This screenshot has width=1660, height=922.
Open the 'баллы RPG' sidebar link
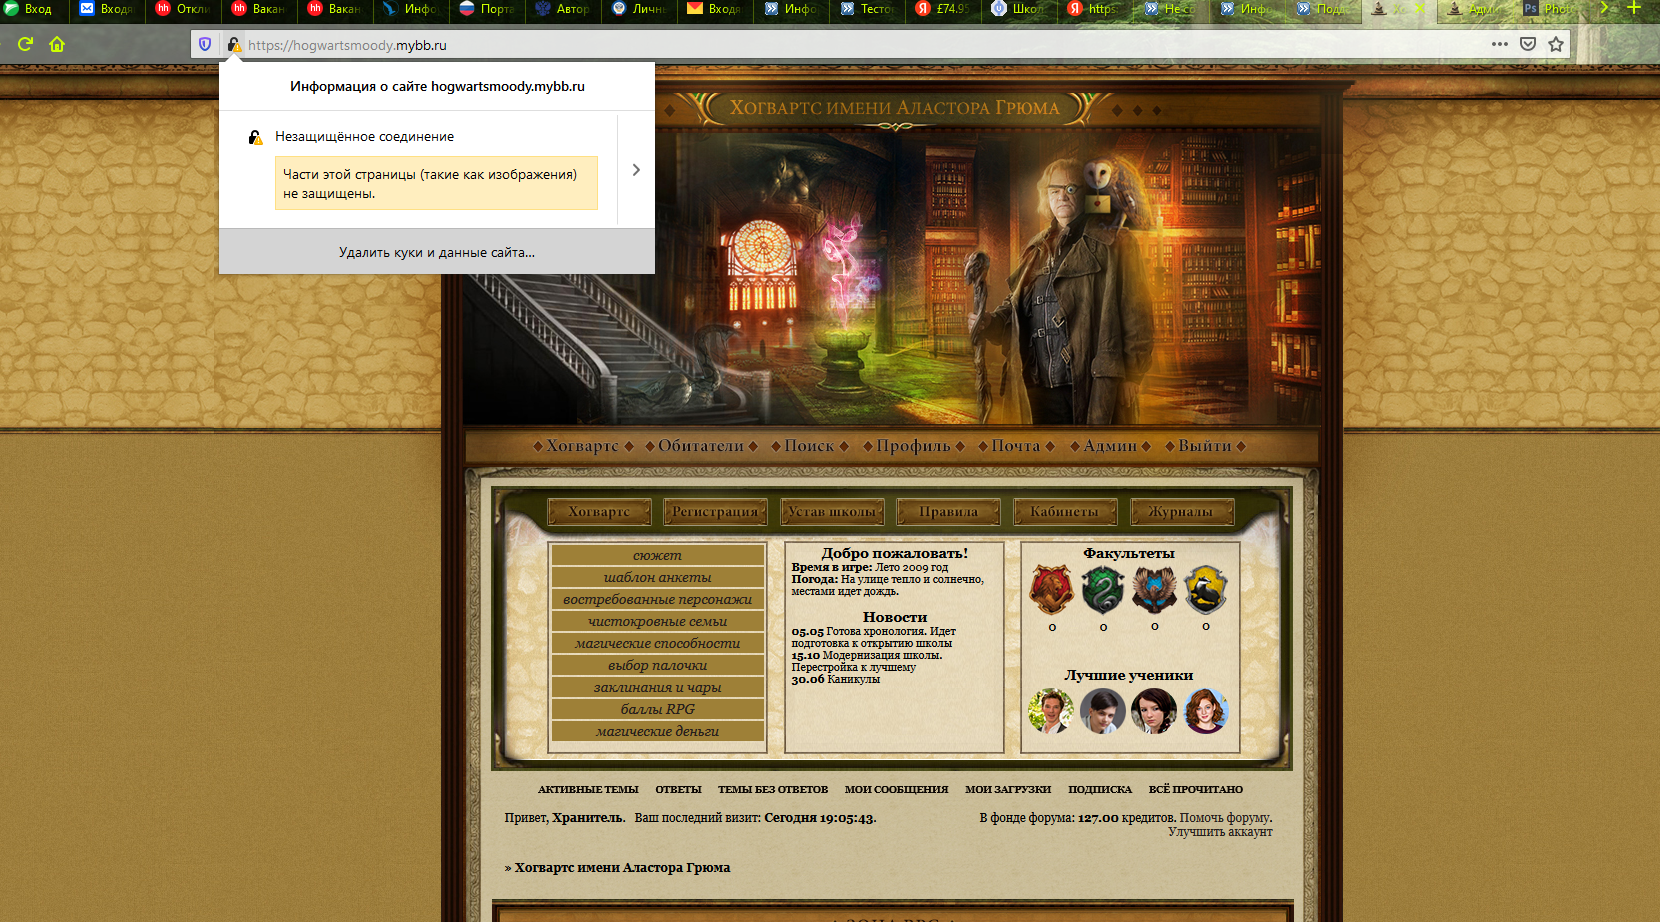pyautogui.click(x=657, y=709)
